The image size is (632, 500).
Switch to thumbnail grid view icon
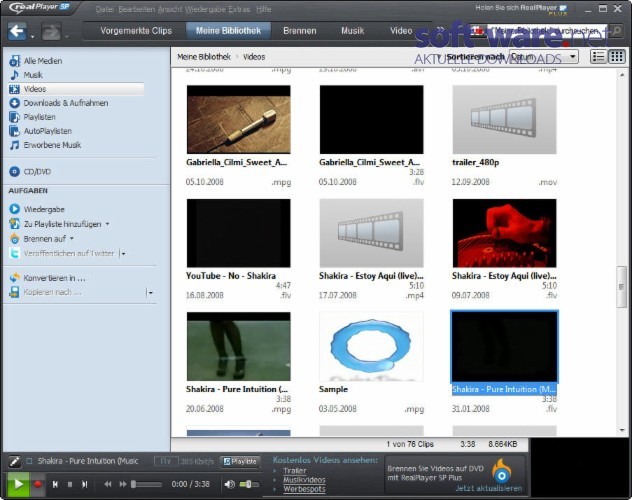617,57
